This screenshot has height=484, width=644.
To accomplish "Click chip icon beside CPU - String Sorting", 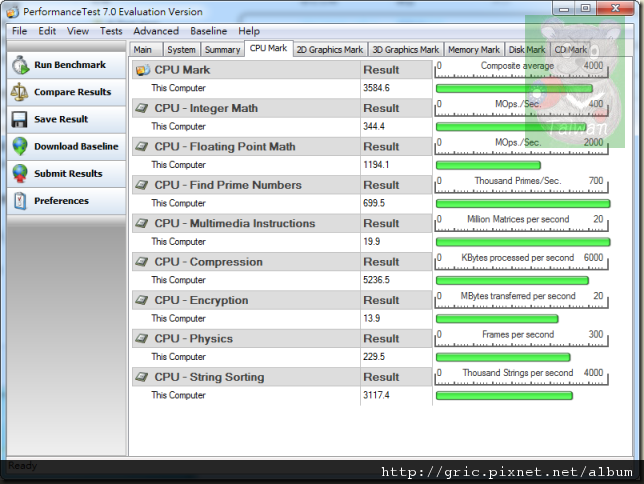I will click(x=142, y=377).
